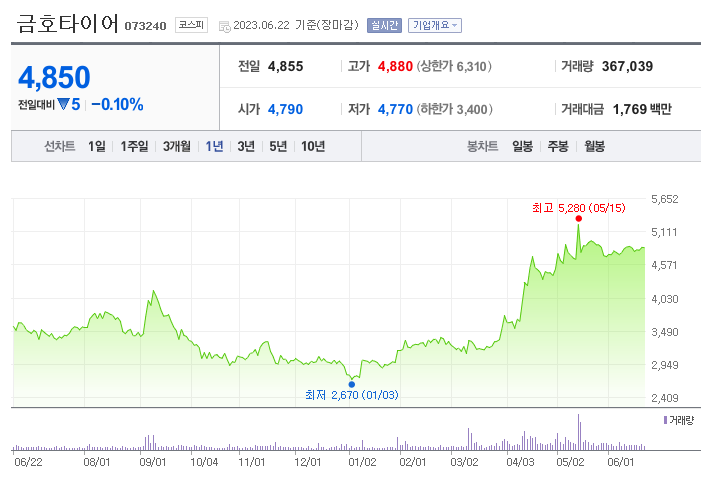Image resolution: width=701 pixels, height=485 pixels.
Task: Click the 11/01 x-axis date label
Action: (252, 462)
